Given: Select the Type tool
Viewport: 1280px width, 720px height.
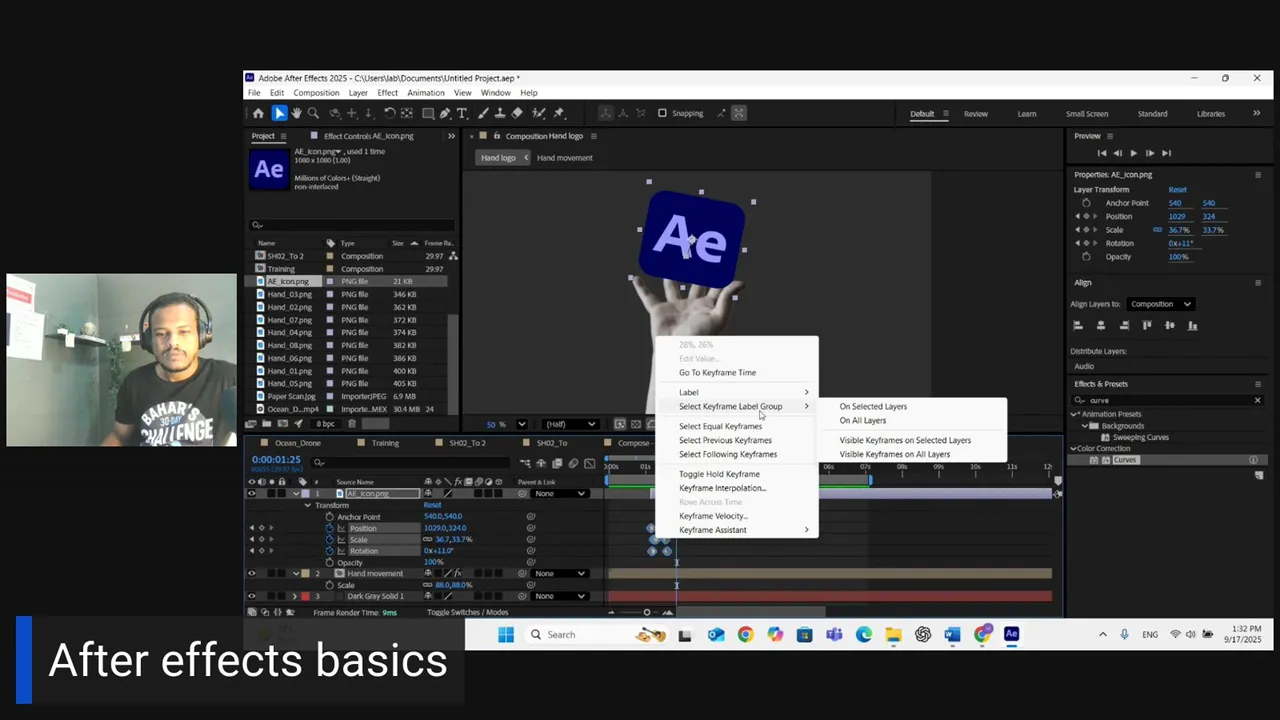Looking at the screenshot, I should coord(462,113).
